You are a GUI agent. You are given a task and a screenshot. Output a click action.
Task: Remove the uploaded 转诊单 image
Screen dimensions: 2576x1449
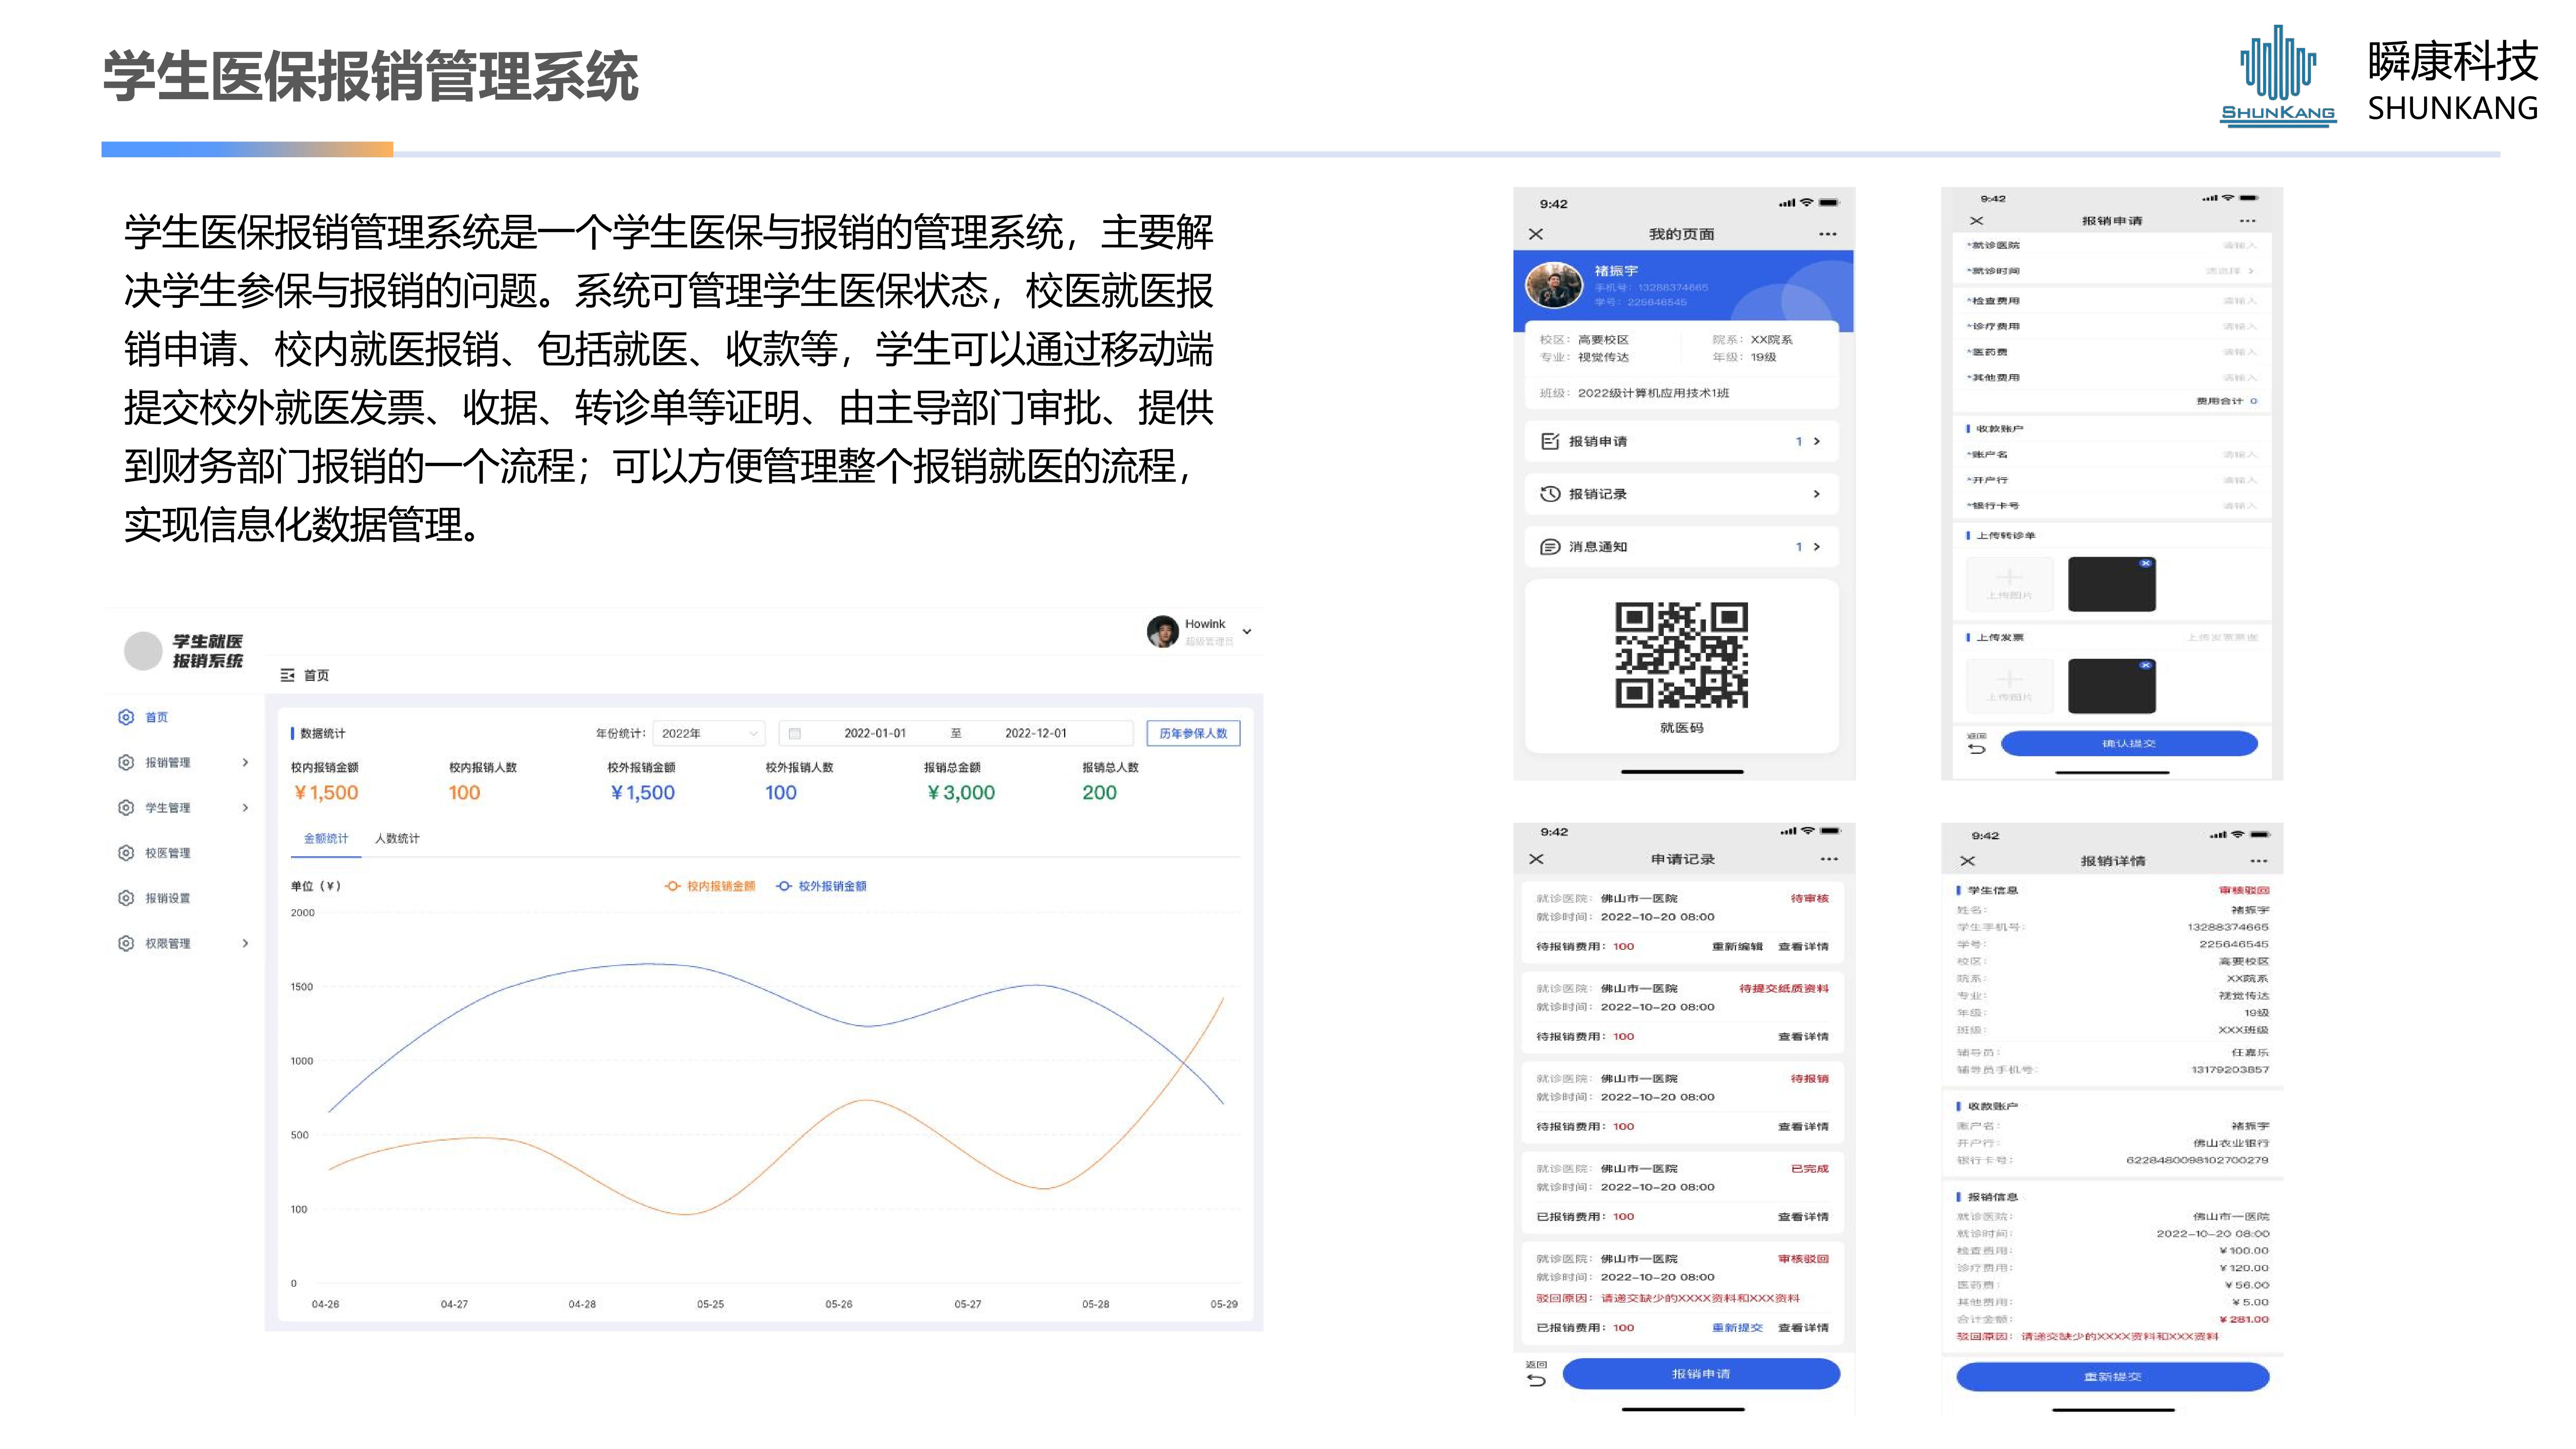[x=2145, y=564]
